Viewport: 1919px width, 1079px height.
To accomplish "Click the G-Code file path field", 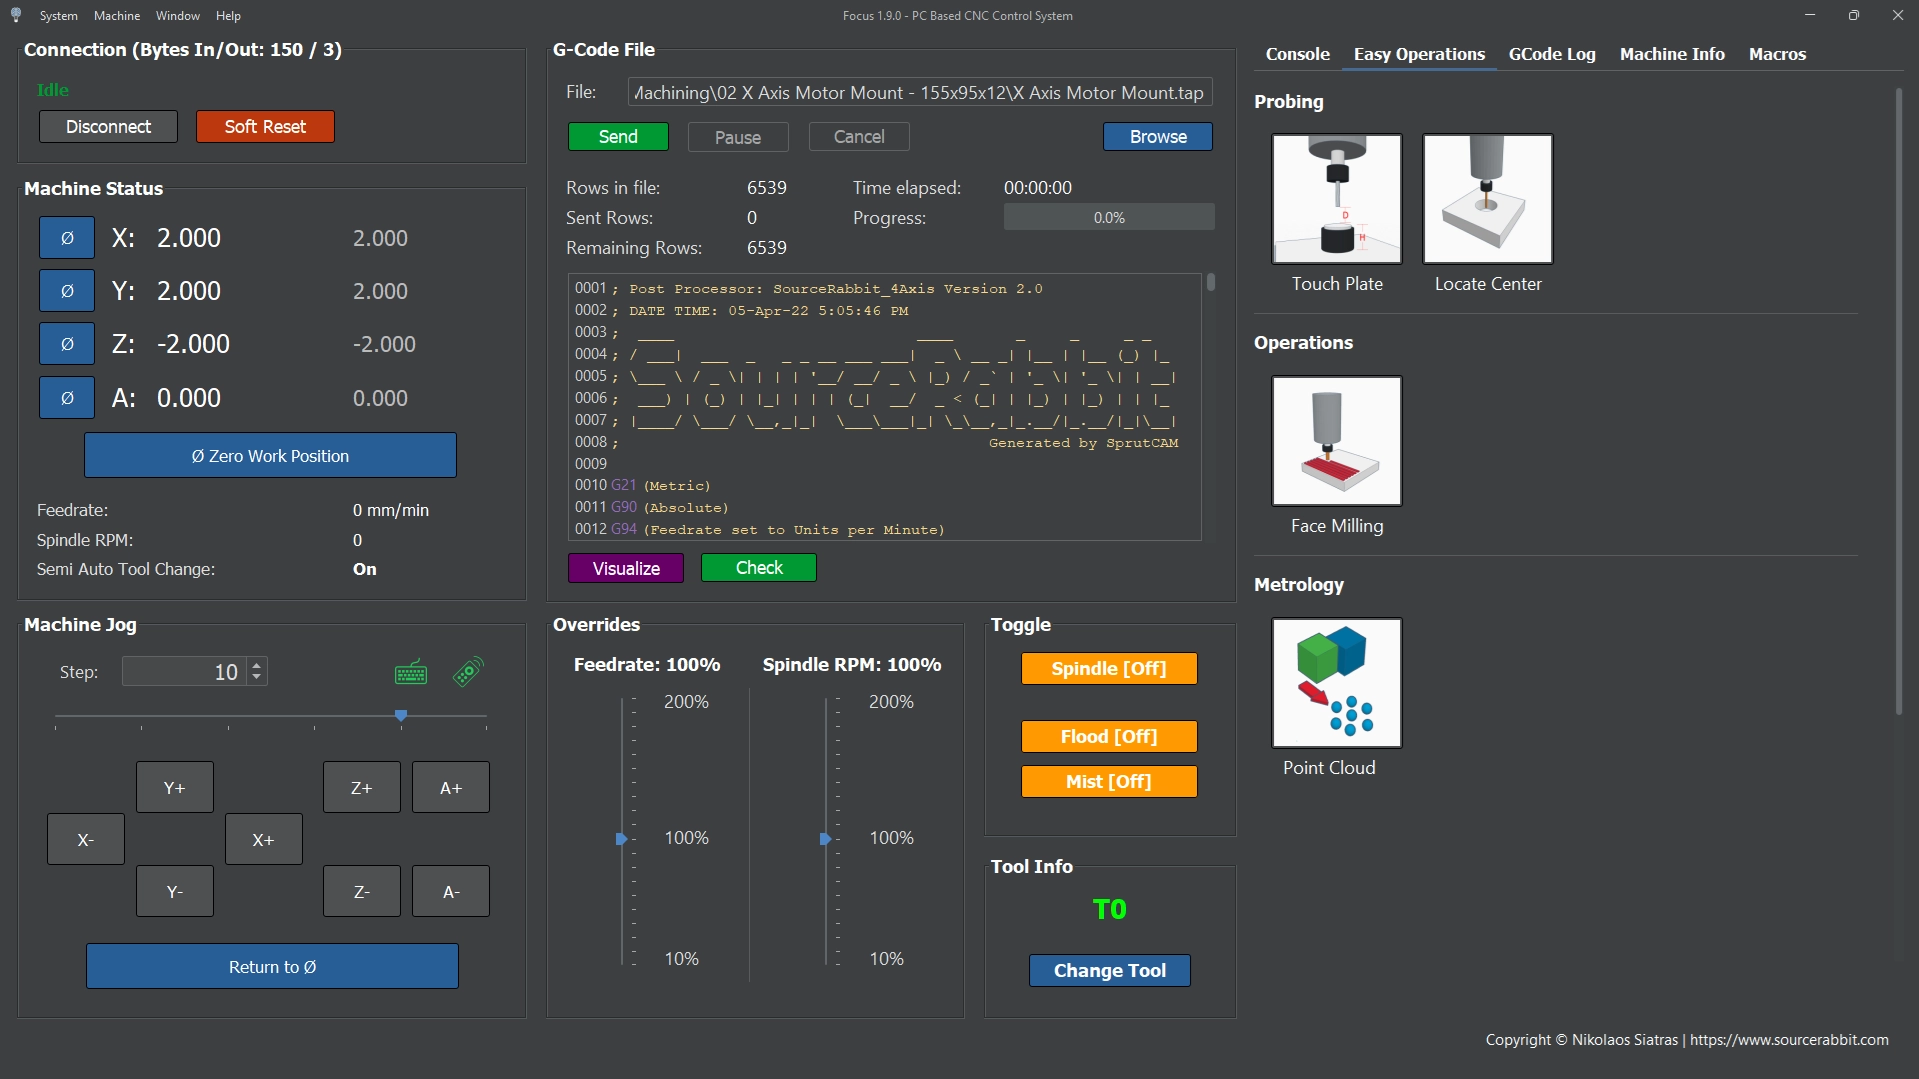I will click(x=919, y=93).
